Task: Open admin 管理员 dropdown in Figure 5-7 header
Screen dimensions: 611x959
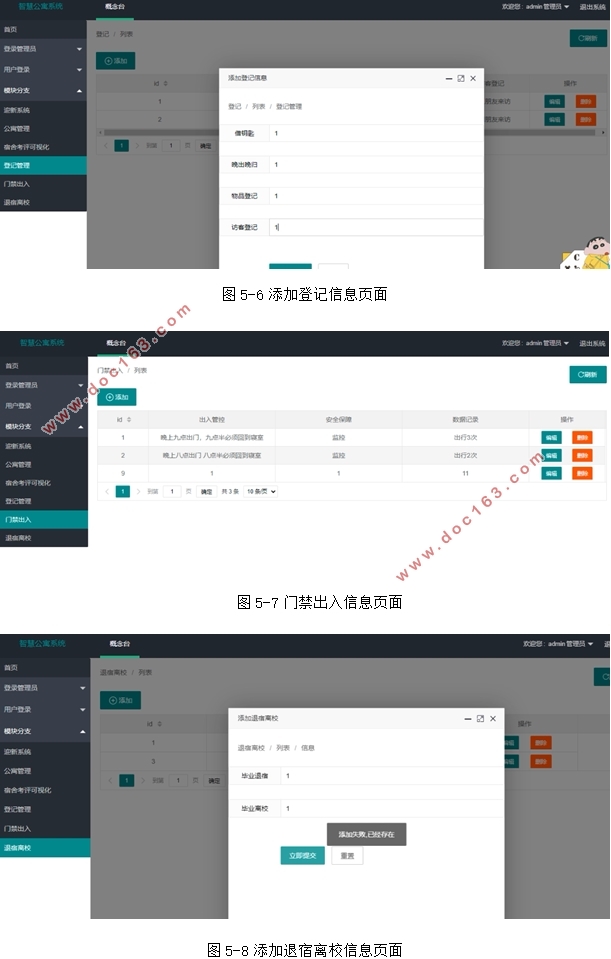Action: [536, 343]
